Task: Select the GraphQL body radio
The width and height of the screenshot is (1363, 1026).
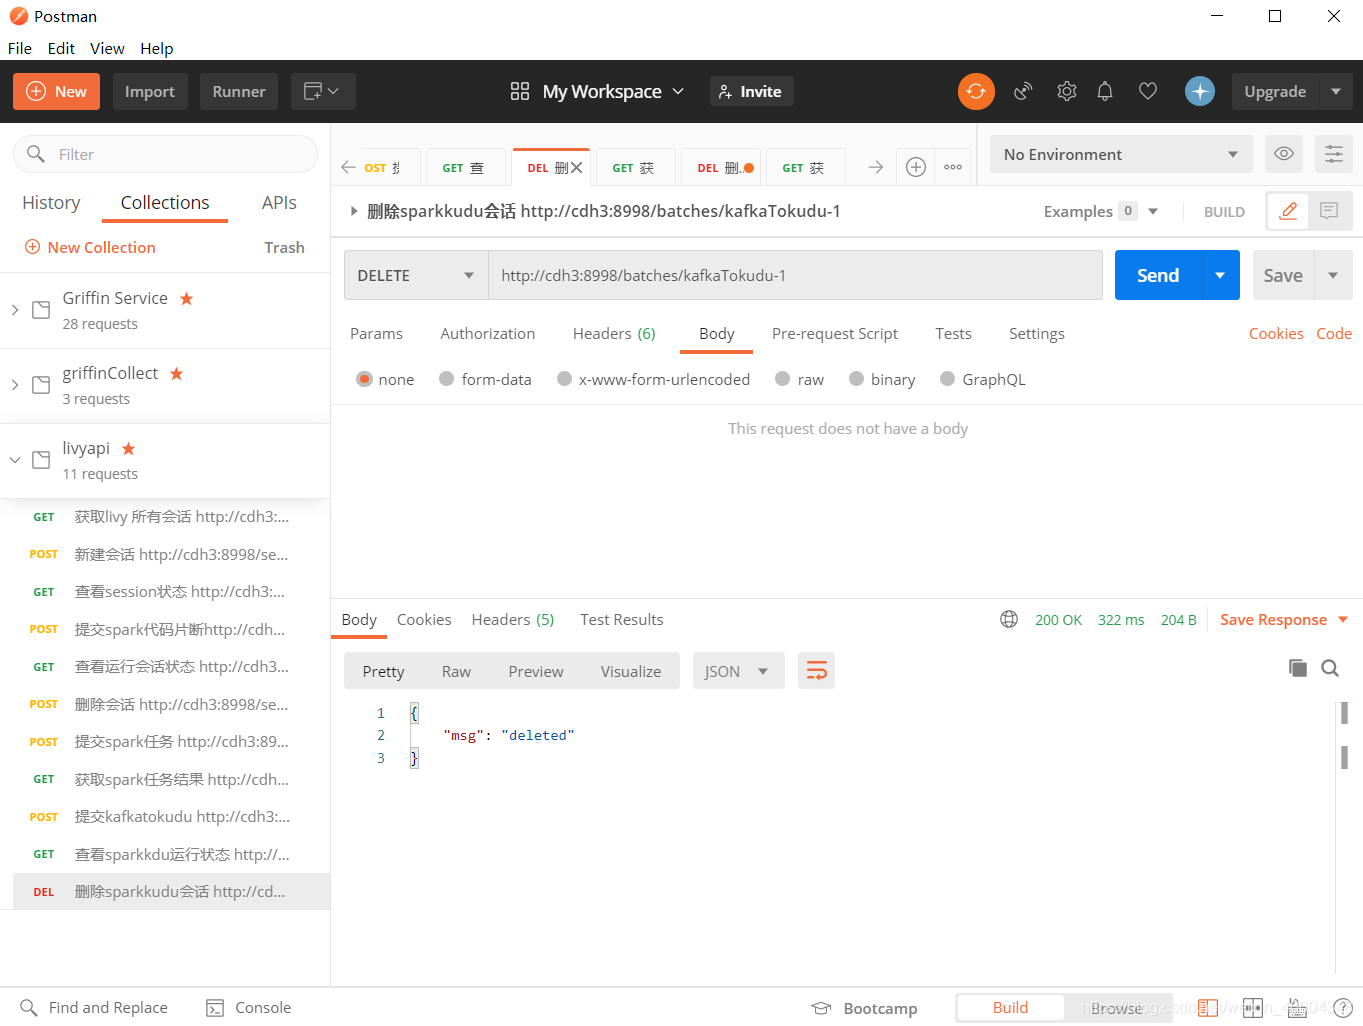Action: click(x=948, y=379)
